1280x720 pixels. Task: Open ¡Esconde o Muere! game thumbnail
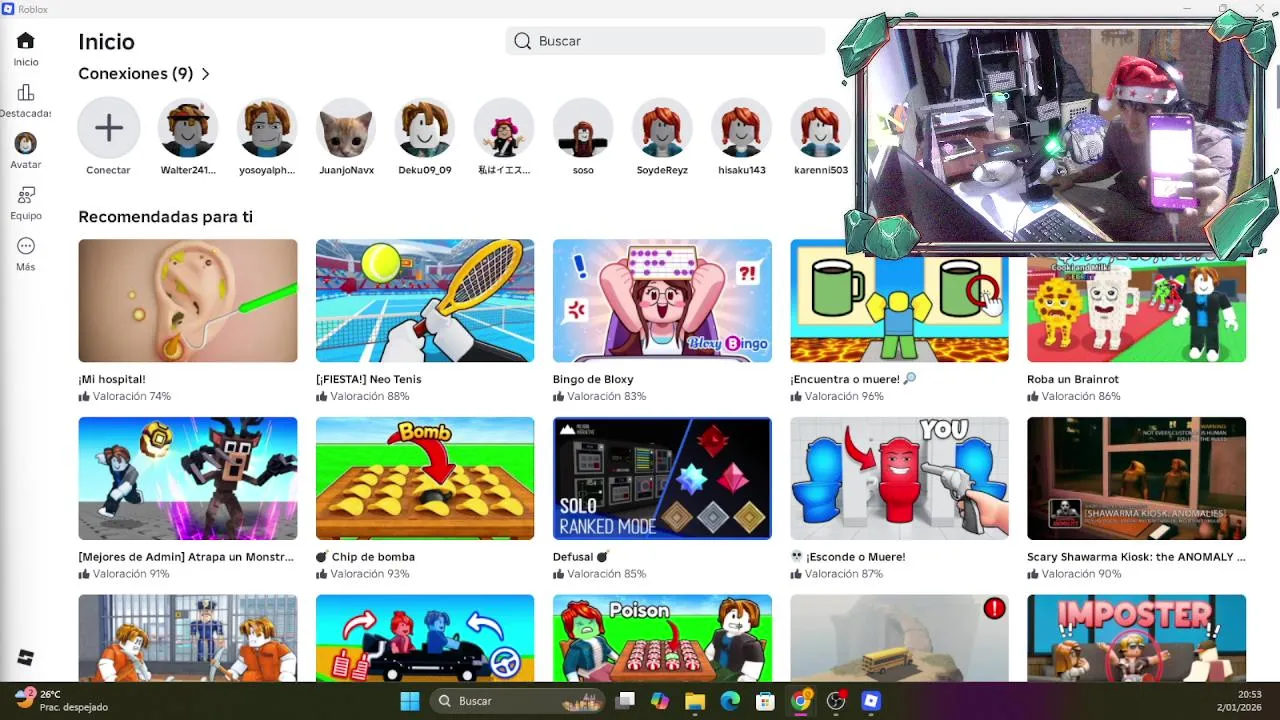pyautogui.click(x=899, y=478)
